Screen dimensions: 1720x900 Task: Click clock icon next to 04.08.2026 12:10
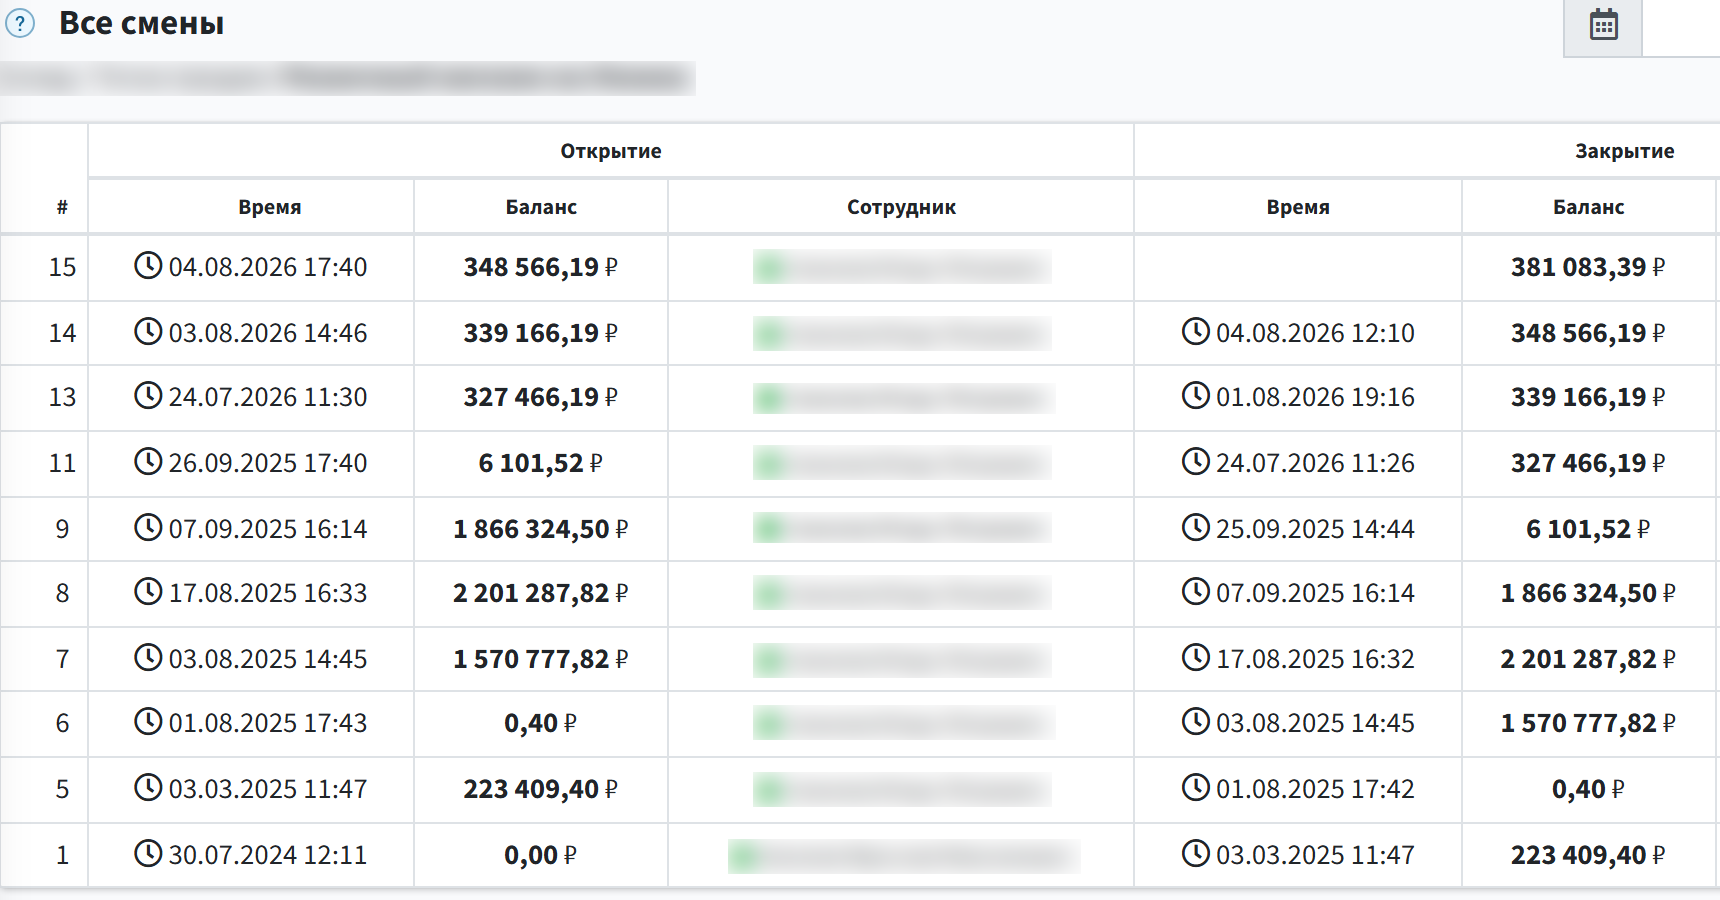[1196, 331]
